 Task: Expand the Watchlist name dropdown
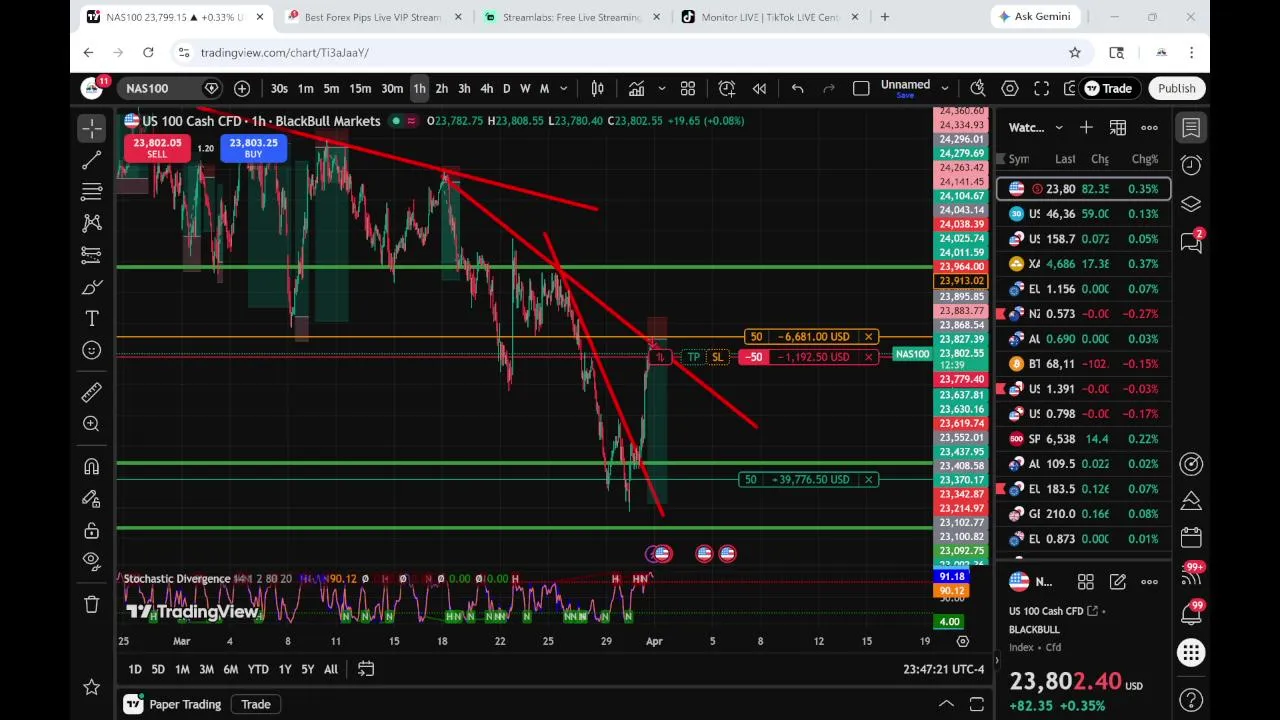[x=1058, y=128]
